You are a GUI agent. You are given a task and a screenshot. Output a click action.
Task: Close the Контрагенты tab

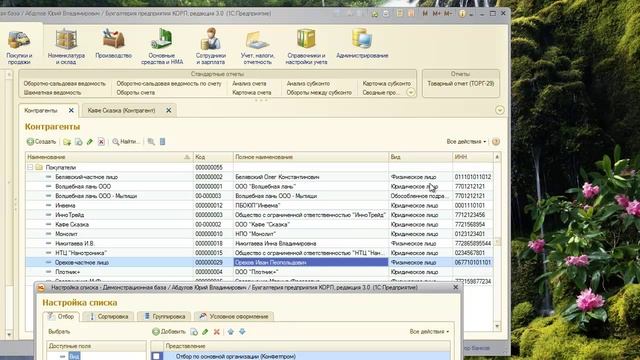71,111
